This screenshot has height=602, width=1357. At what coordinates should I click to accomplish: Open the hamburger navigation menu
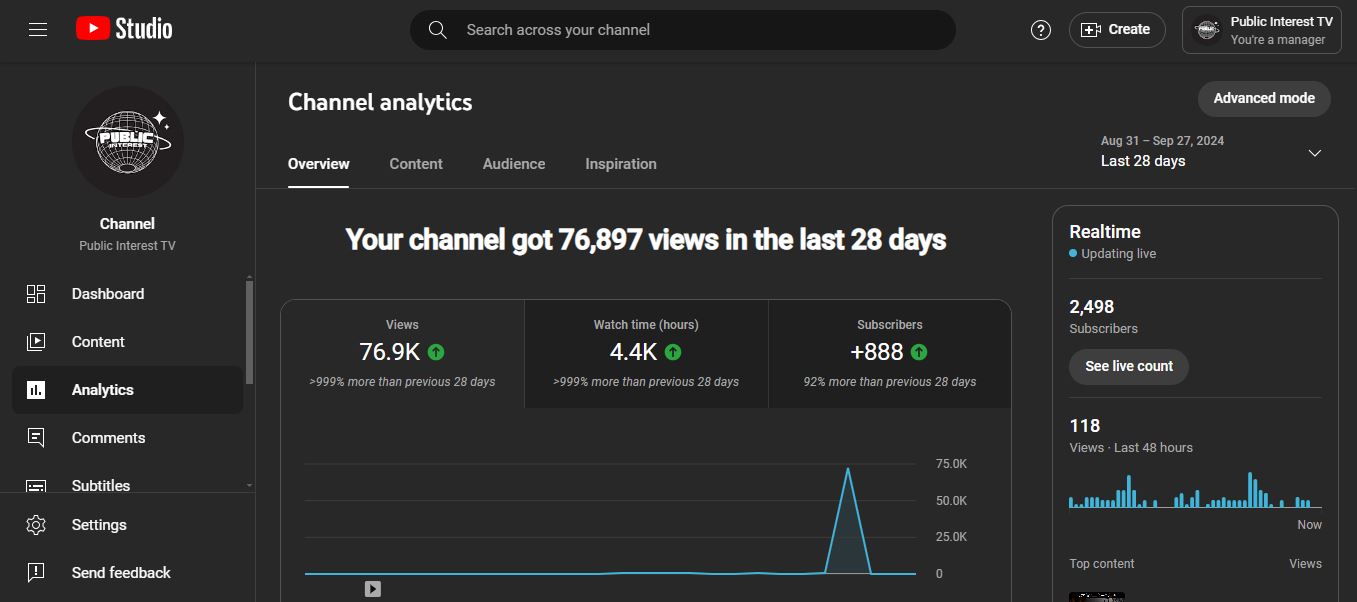click(38, 30)
